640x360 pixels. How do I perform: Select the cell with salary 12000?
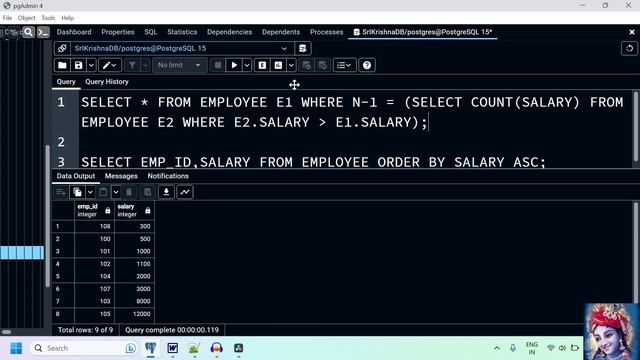coord(134,314)
